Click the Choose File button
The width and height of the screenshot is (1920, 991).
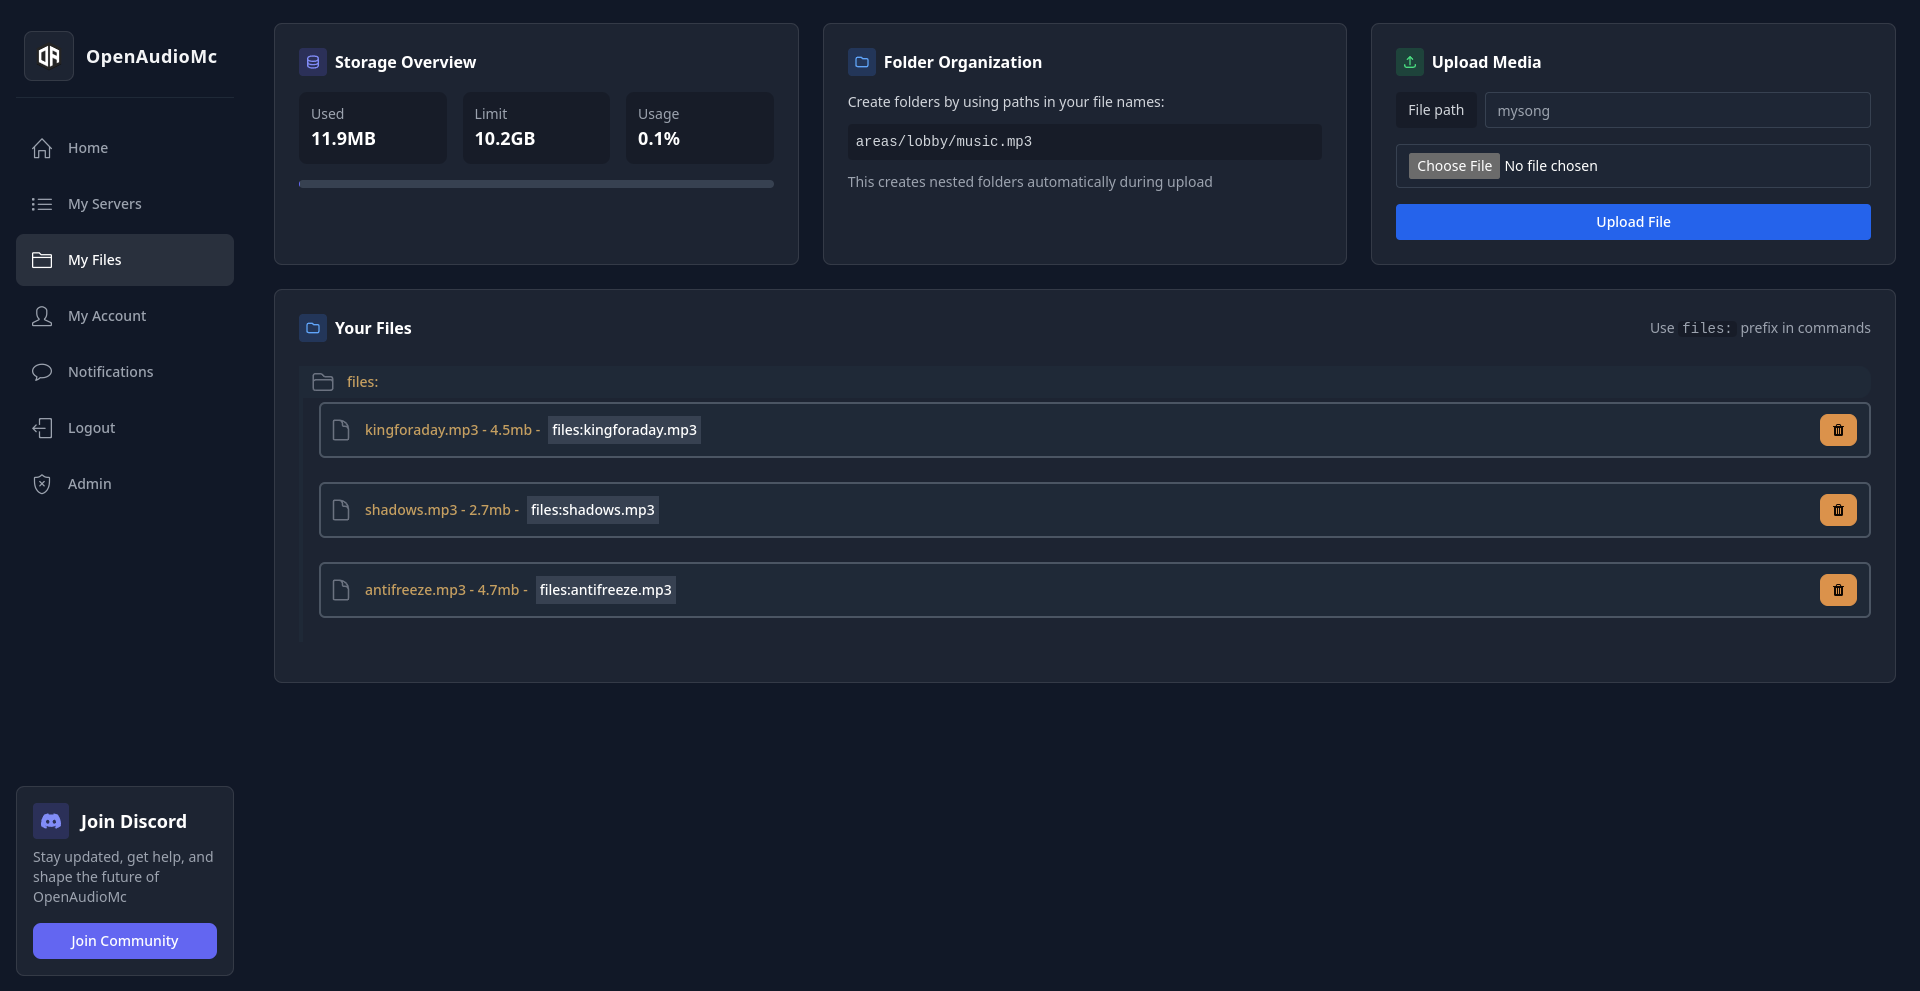pyautogui.click(x=1454, y=166)
